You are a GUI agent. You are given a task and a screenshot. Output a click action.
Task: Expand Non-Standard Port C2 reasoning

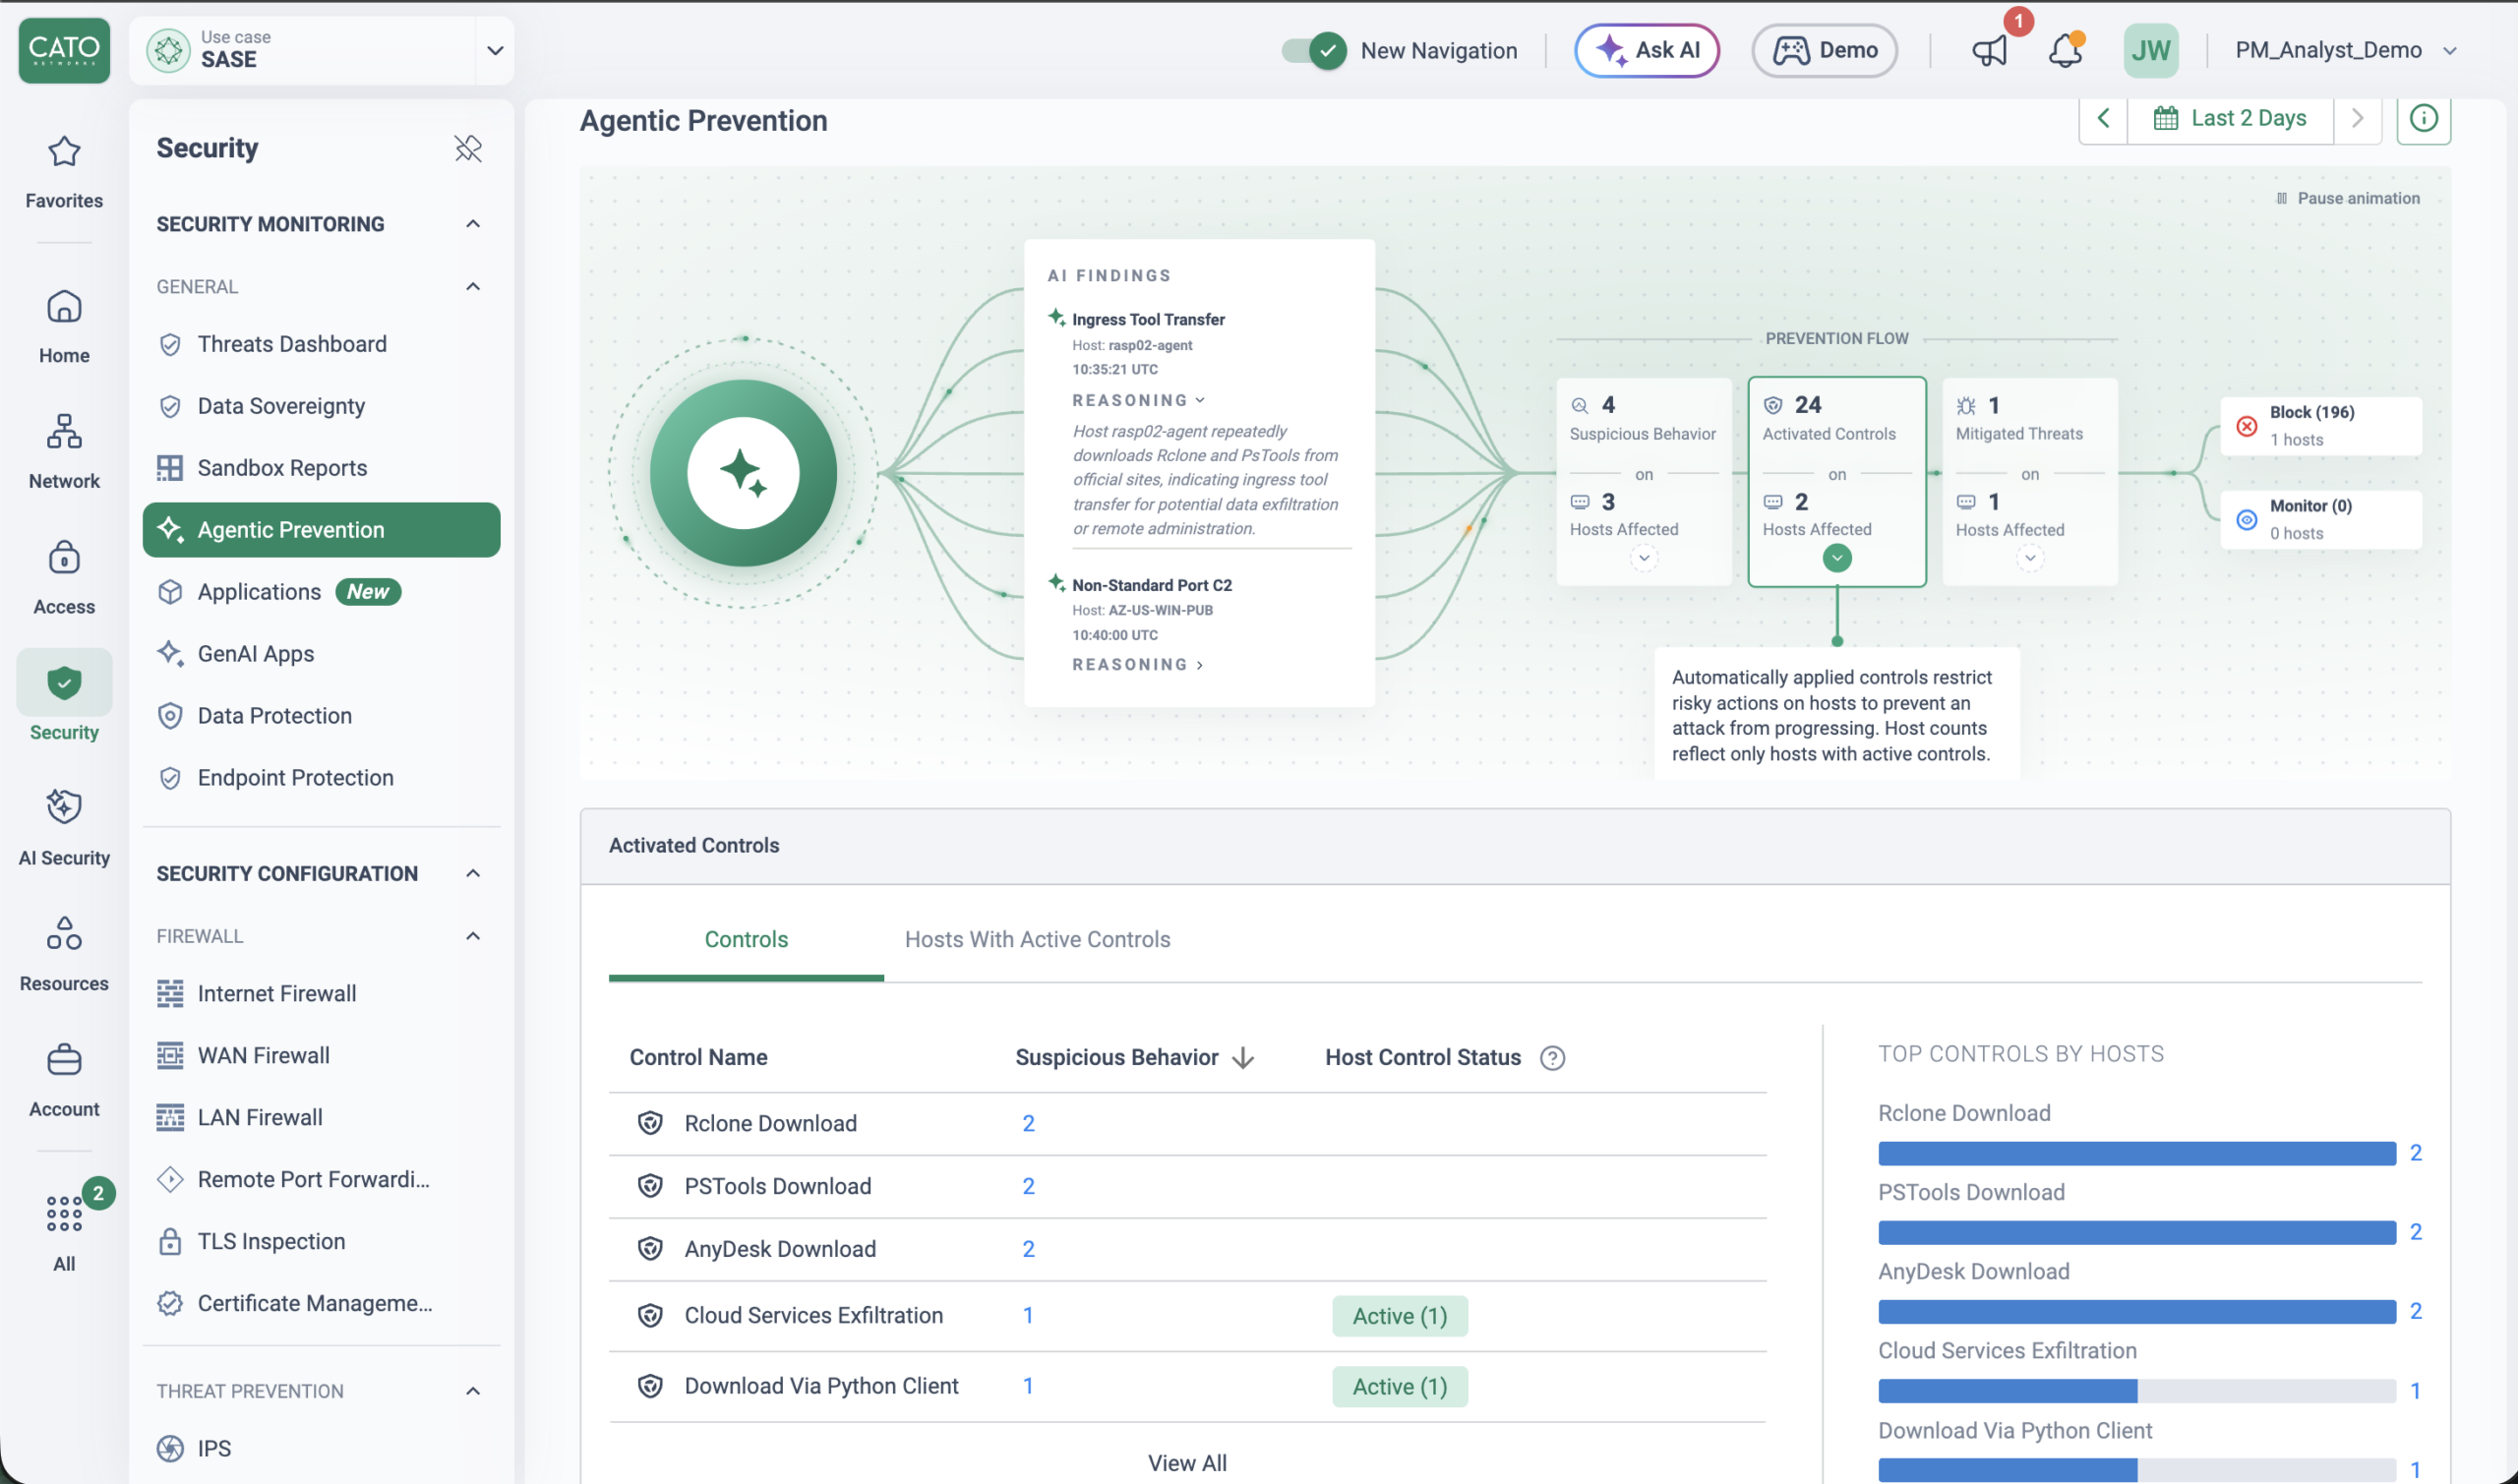(x=1138, y=665)
